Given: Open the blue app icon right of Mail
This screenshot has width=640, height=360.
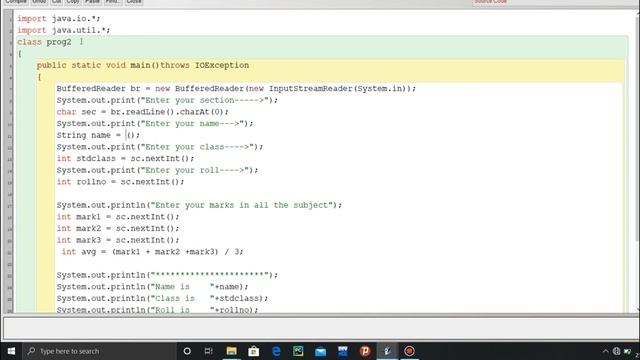Looking at the screenshot, I should pos(342,351).
